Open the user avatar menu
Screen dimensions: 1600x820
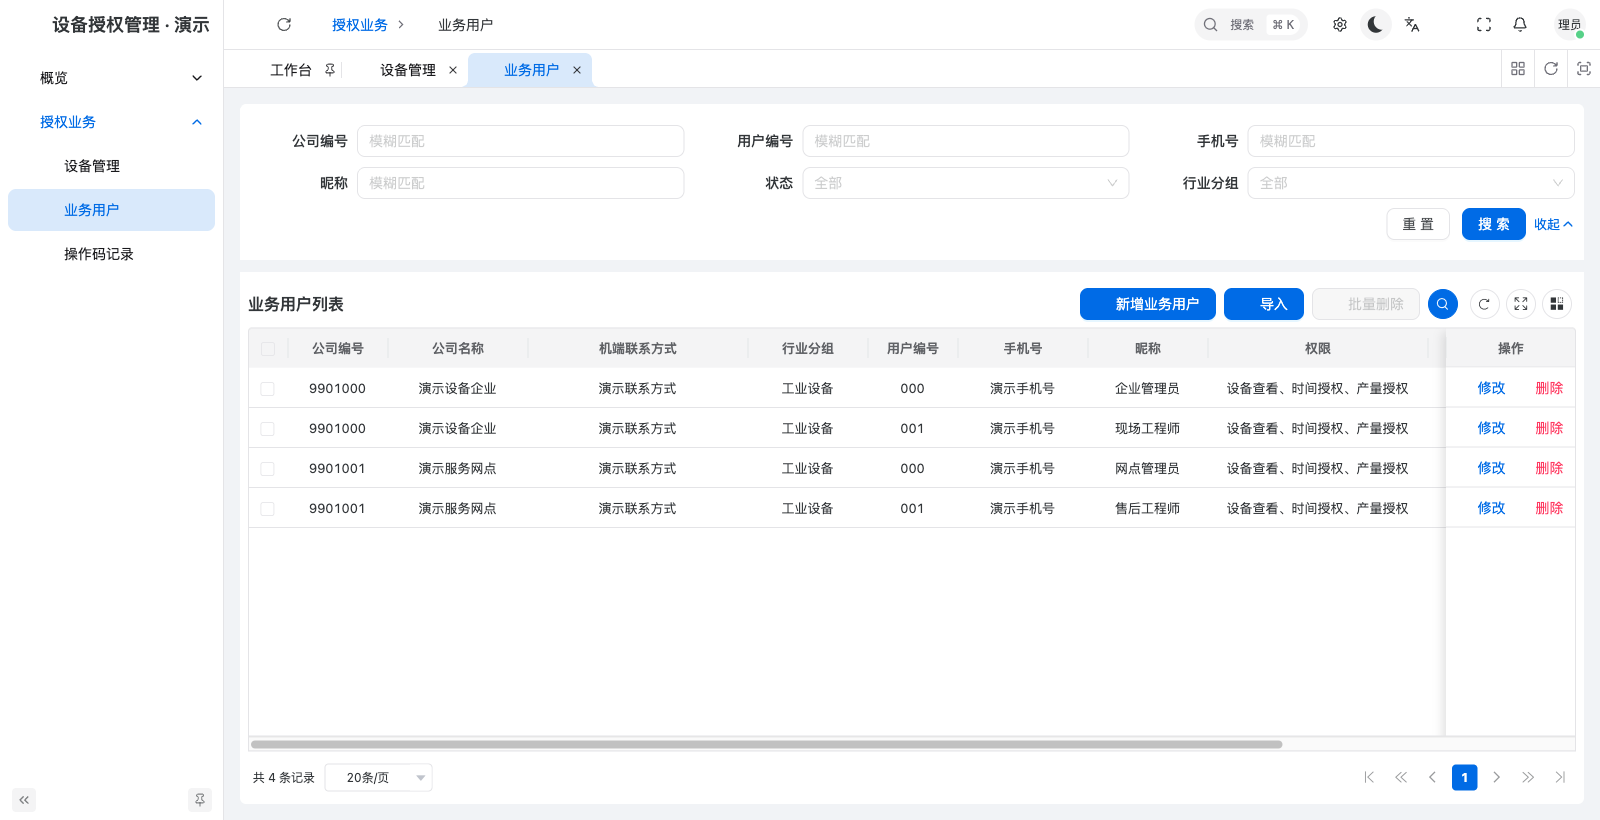pyautogui.click(x=1570, y=25)
